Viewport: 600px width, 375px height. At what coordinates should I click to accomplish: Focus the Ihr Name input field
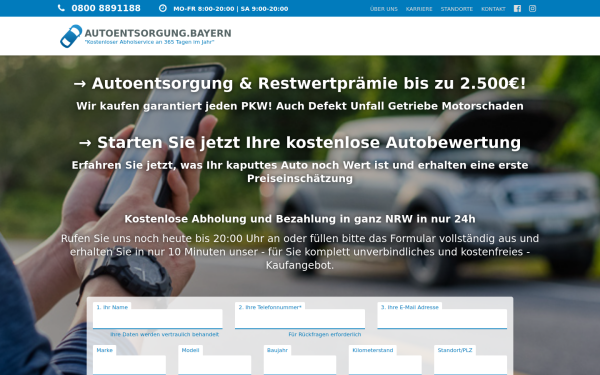point(158,319)
